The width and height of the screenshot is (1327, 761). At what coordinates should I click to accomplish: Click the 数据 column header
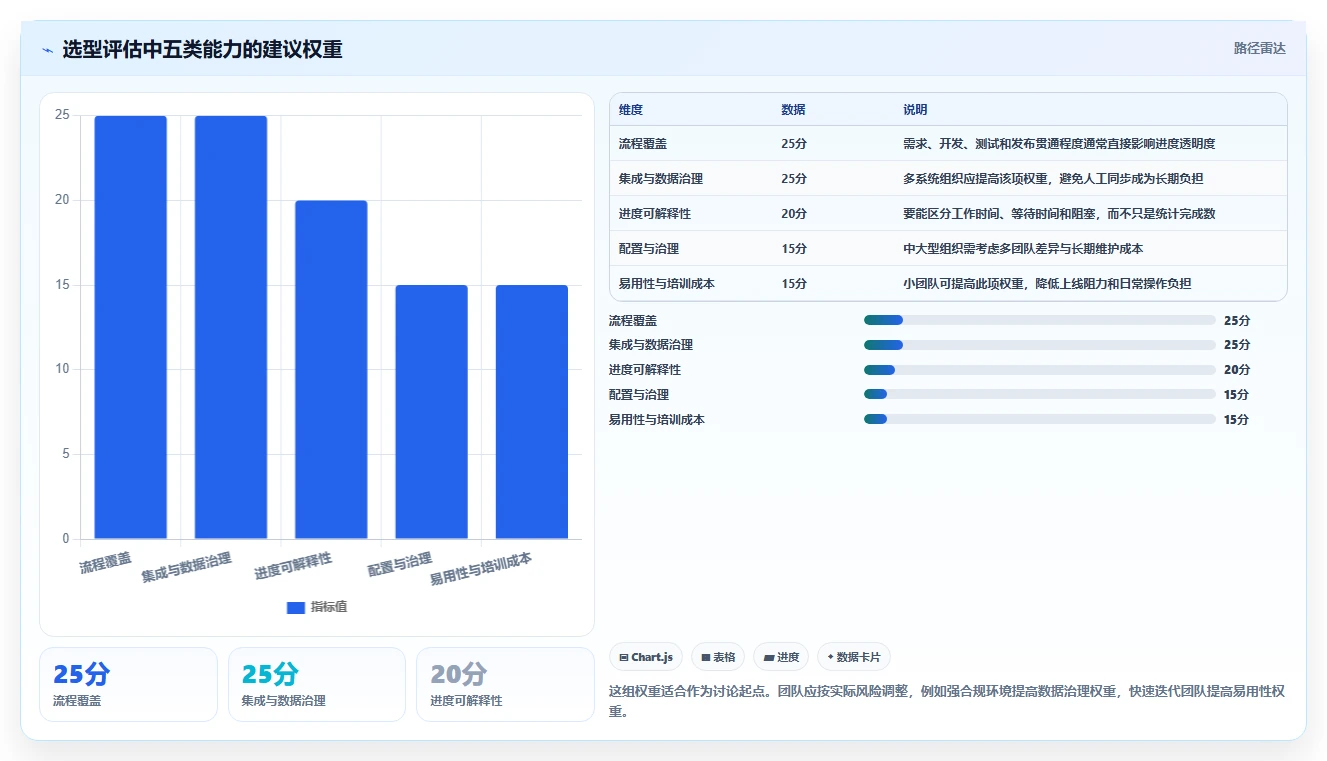793,110
